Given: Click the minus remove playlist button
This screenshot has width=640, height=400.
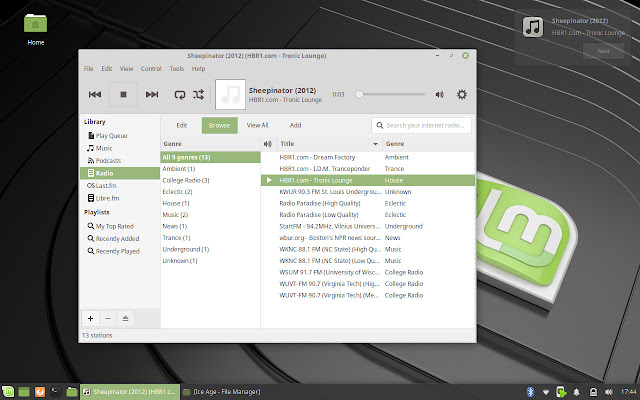Looking at the screenshot, I should (108, 318).
